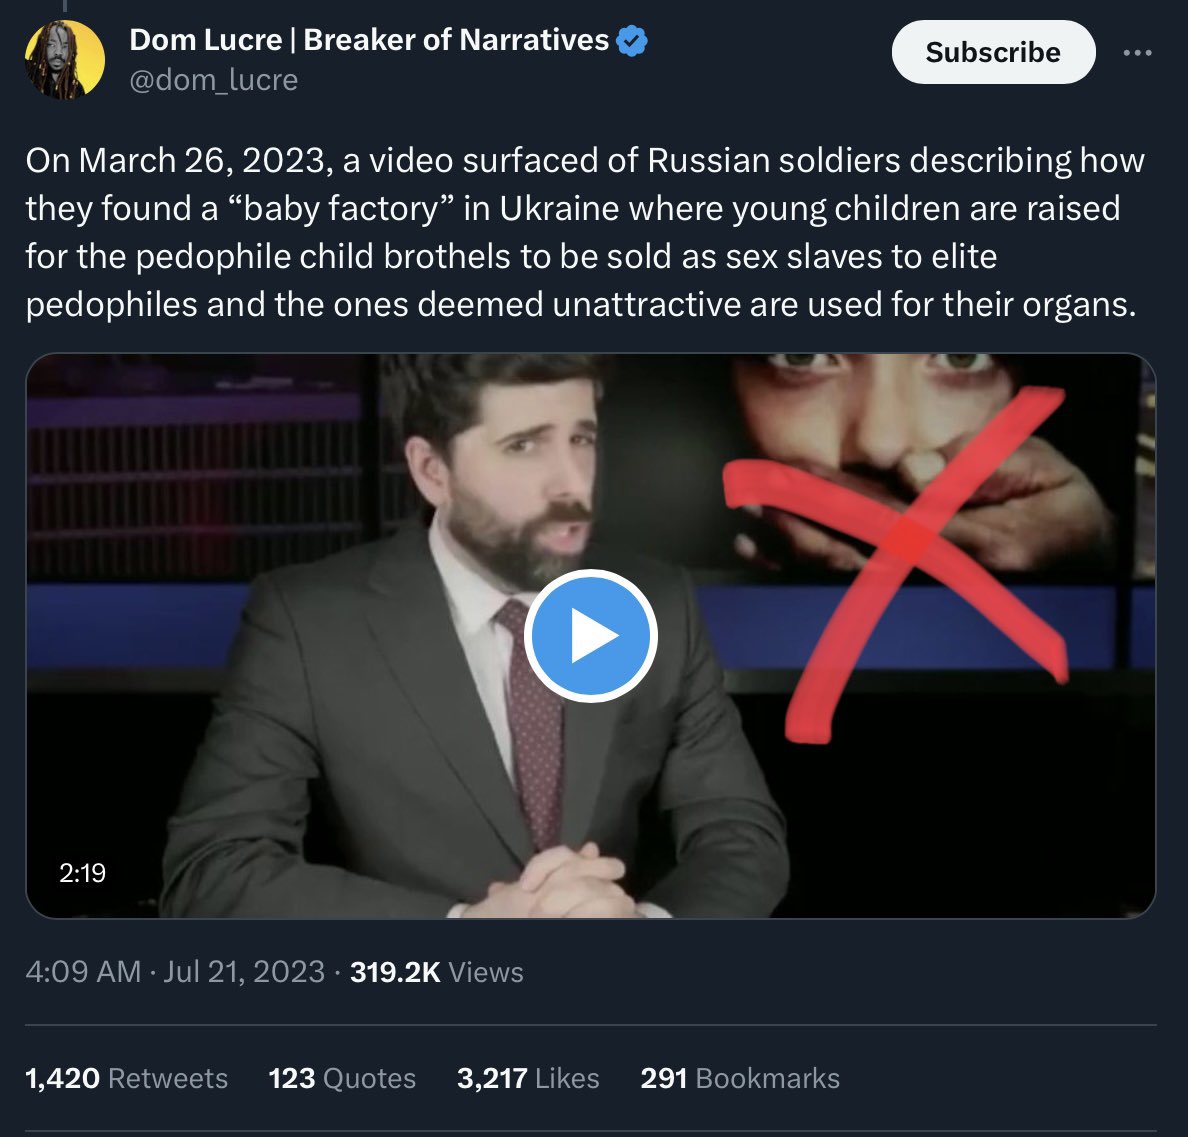Click the display name Dom Lucre

click(x=368, y=40)
